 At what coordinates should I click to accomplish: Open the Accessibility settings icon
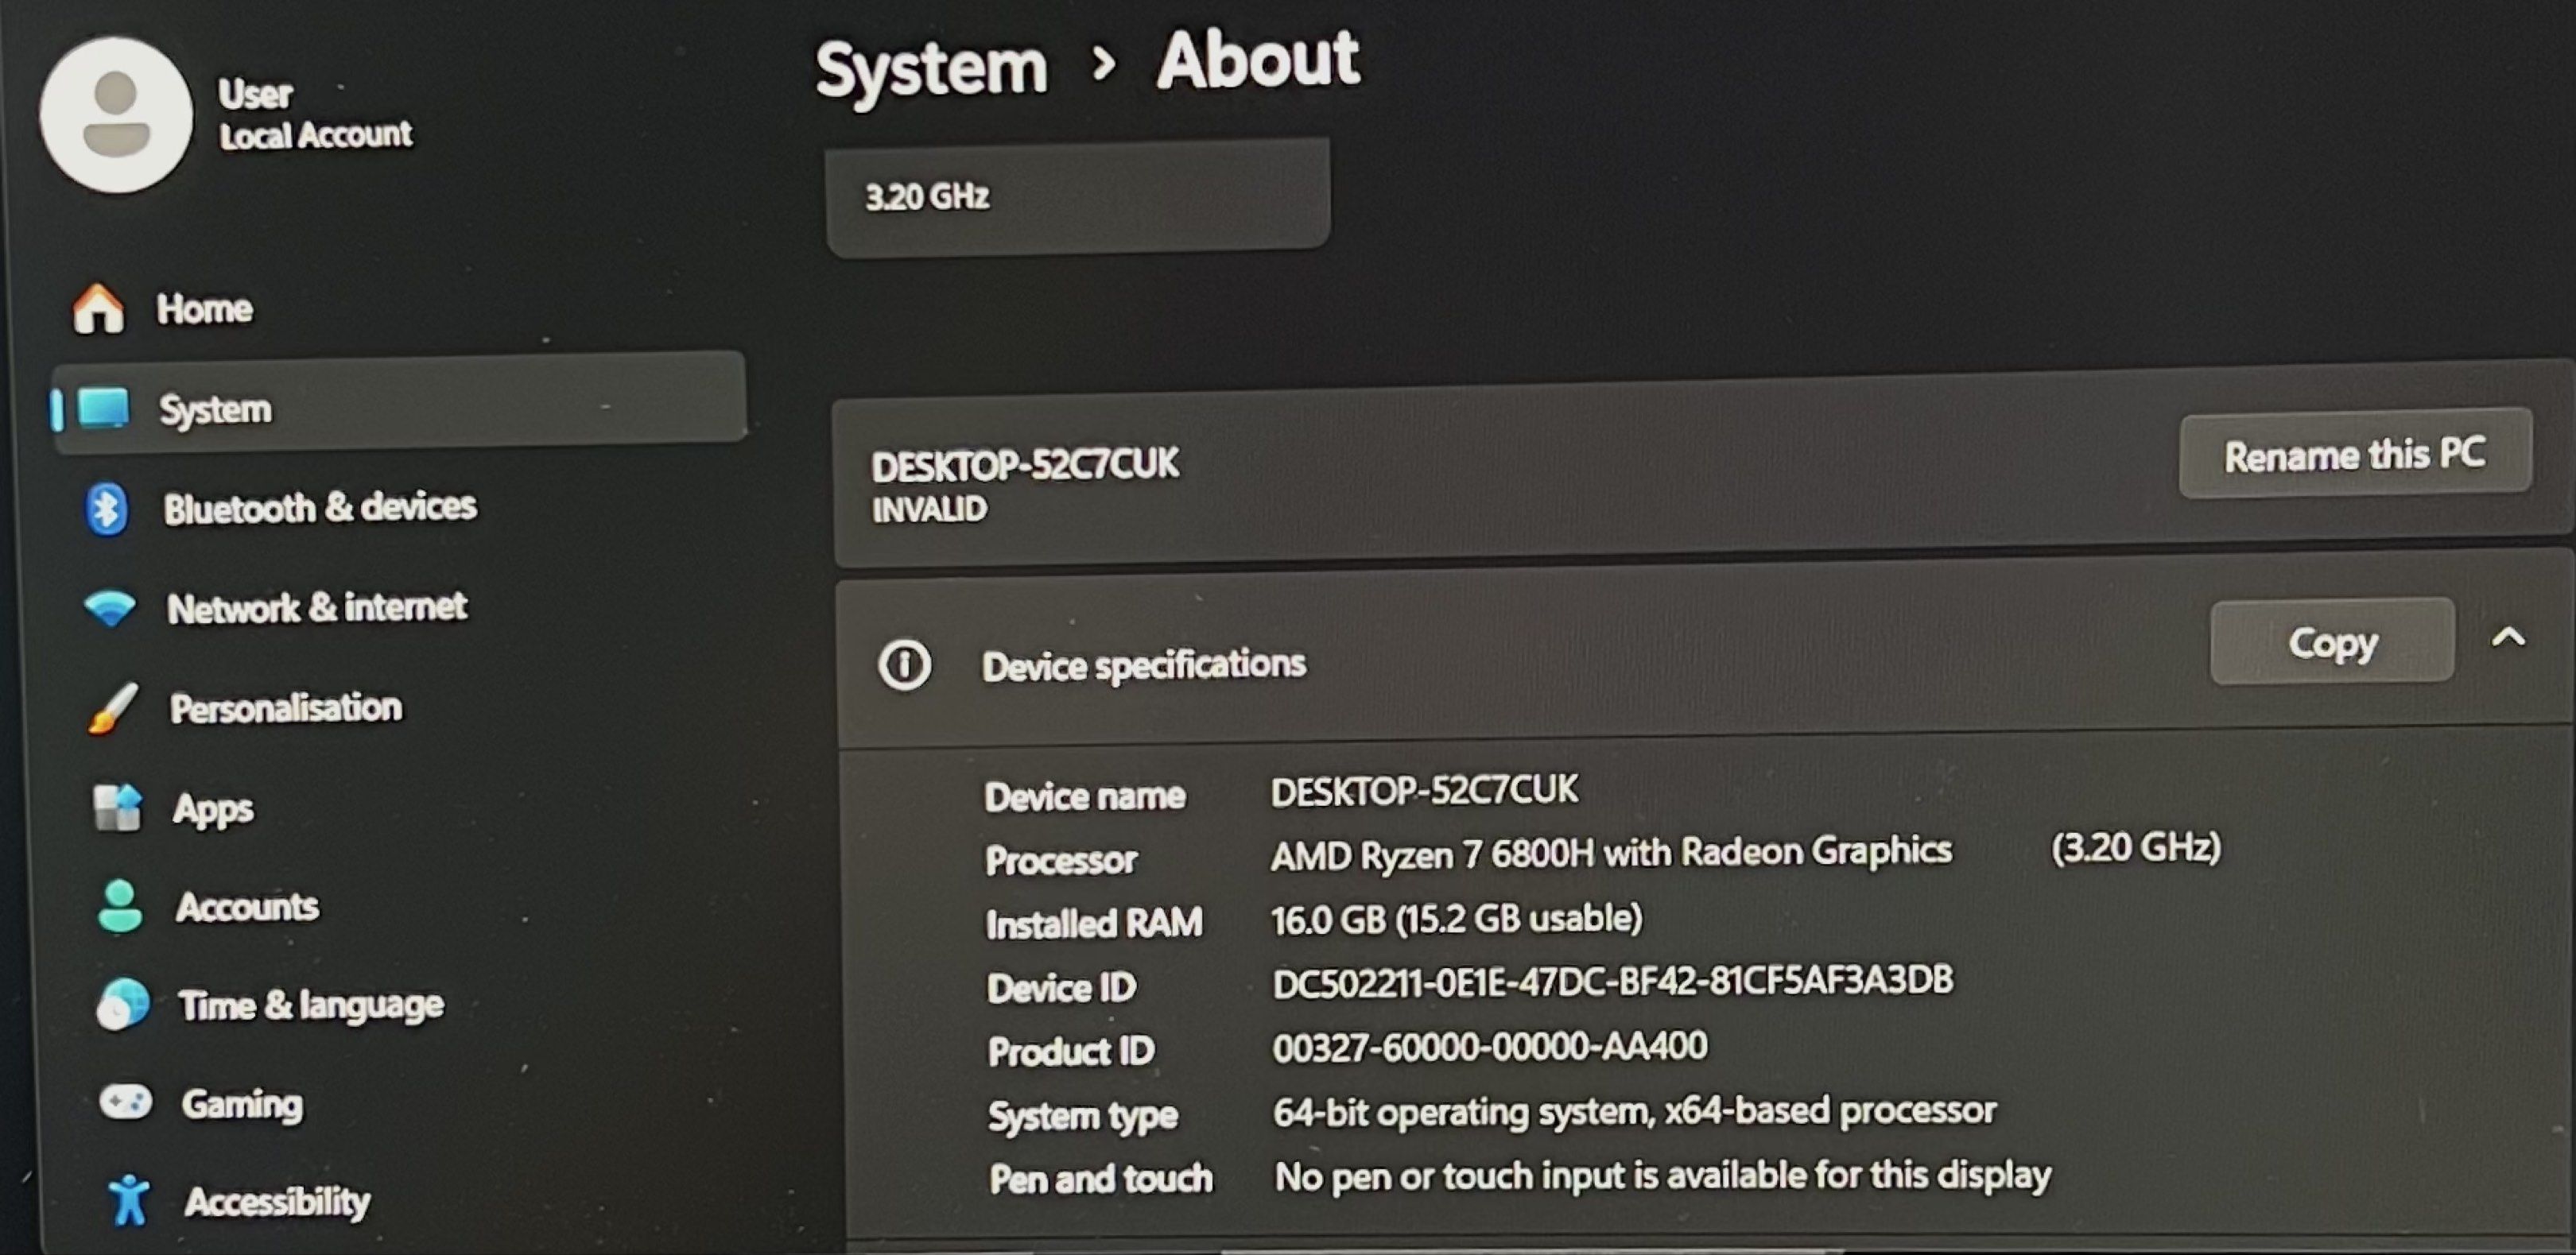pos(128,1200)
